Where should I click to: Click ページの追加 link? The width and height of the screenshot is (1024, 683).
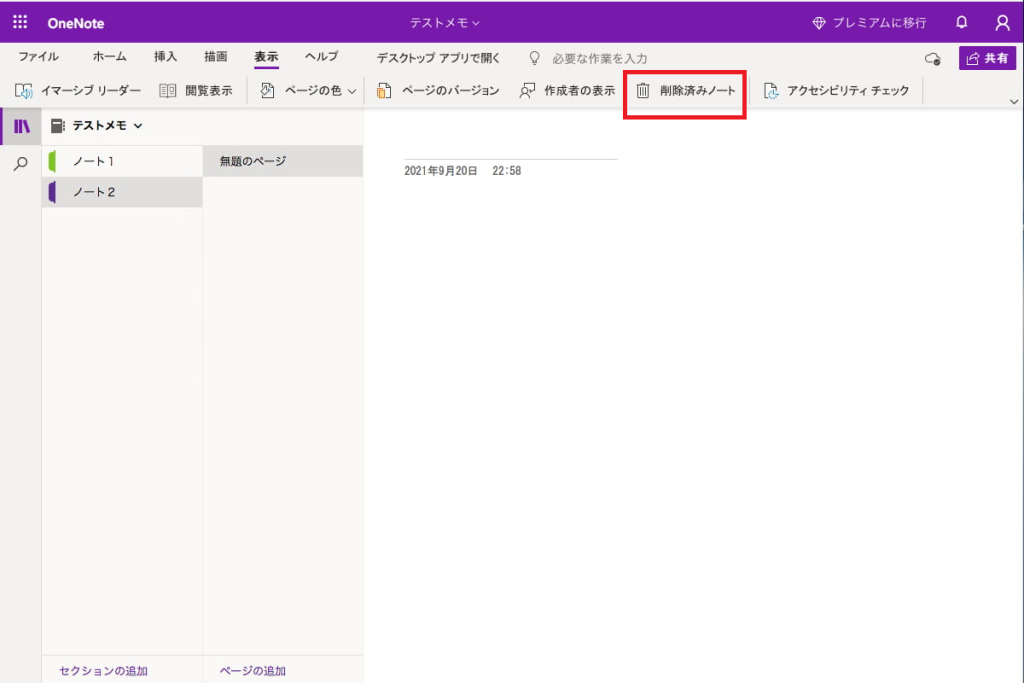click(x=253, y=671)
